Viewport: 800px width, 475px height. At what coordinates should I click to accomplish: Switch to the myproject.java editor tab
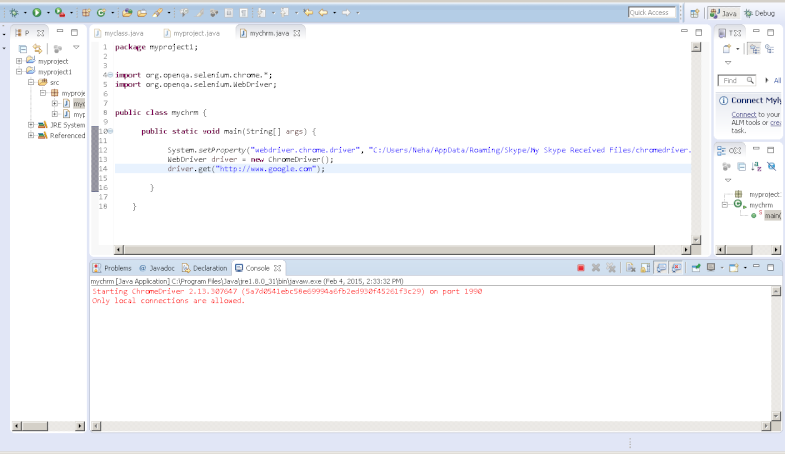coord(192,33)
